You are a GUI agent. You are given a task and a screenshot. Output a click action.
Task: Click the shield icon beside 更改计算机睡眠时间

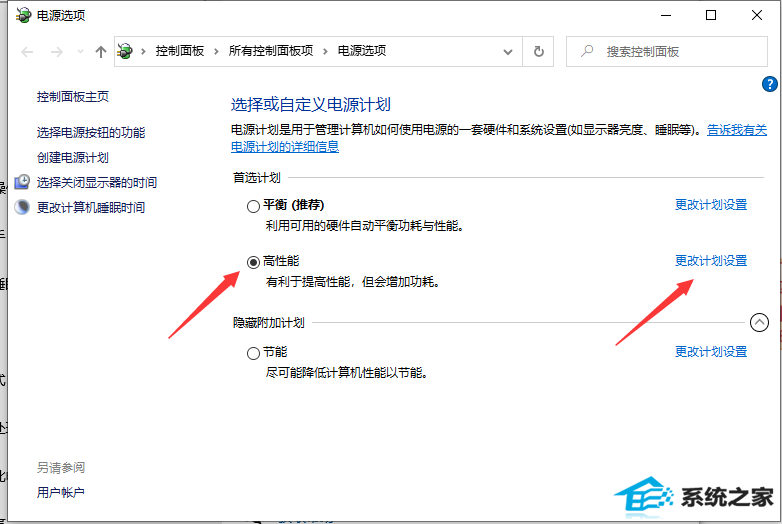22,207
